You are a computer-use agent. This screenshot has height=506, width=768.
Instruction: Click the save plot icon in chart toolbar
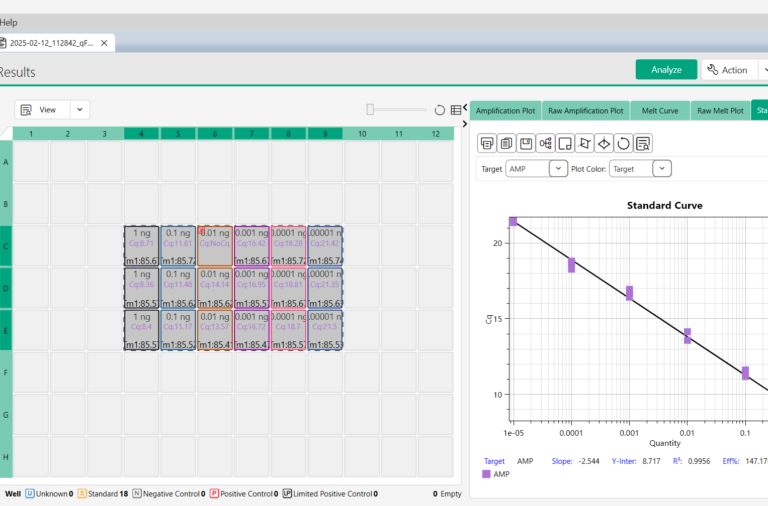click(x=526, y=143)
